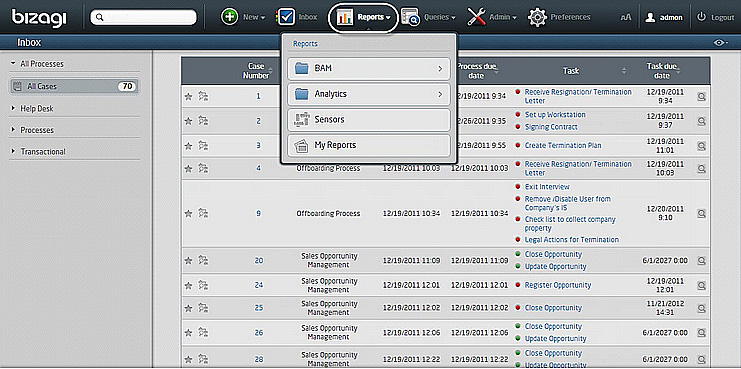Viewport: 741px width, 369px height.
Task: Sort by Task due date header
Action: 662,71
